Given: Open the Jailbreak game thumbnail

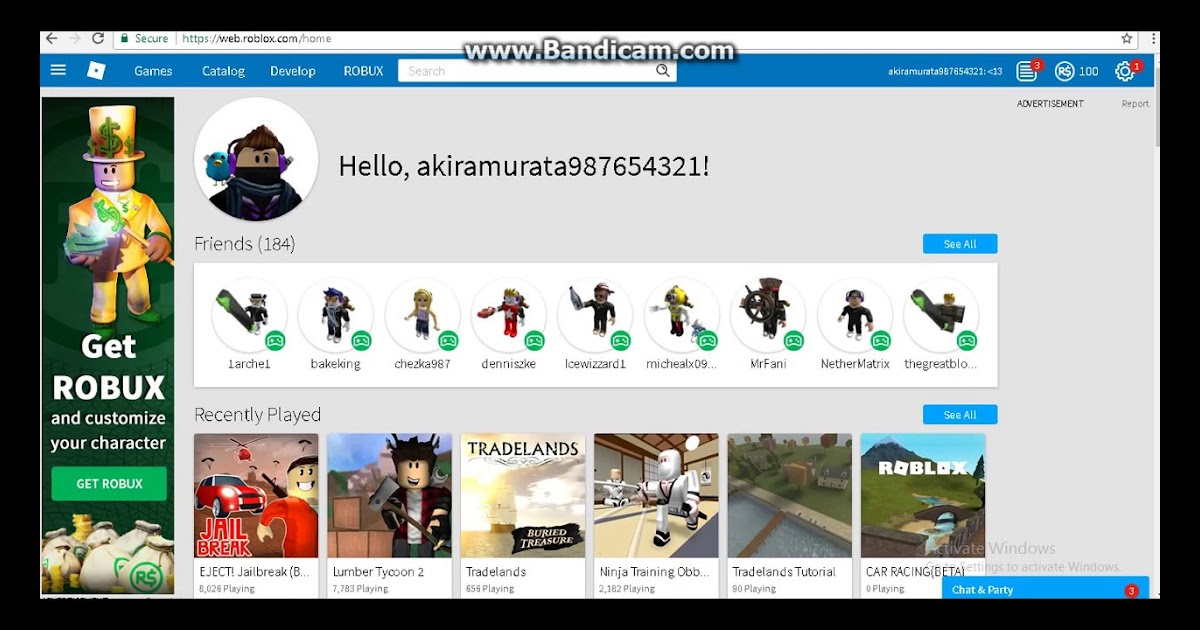Looking at the screenshot, I should 256,496.
